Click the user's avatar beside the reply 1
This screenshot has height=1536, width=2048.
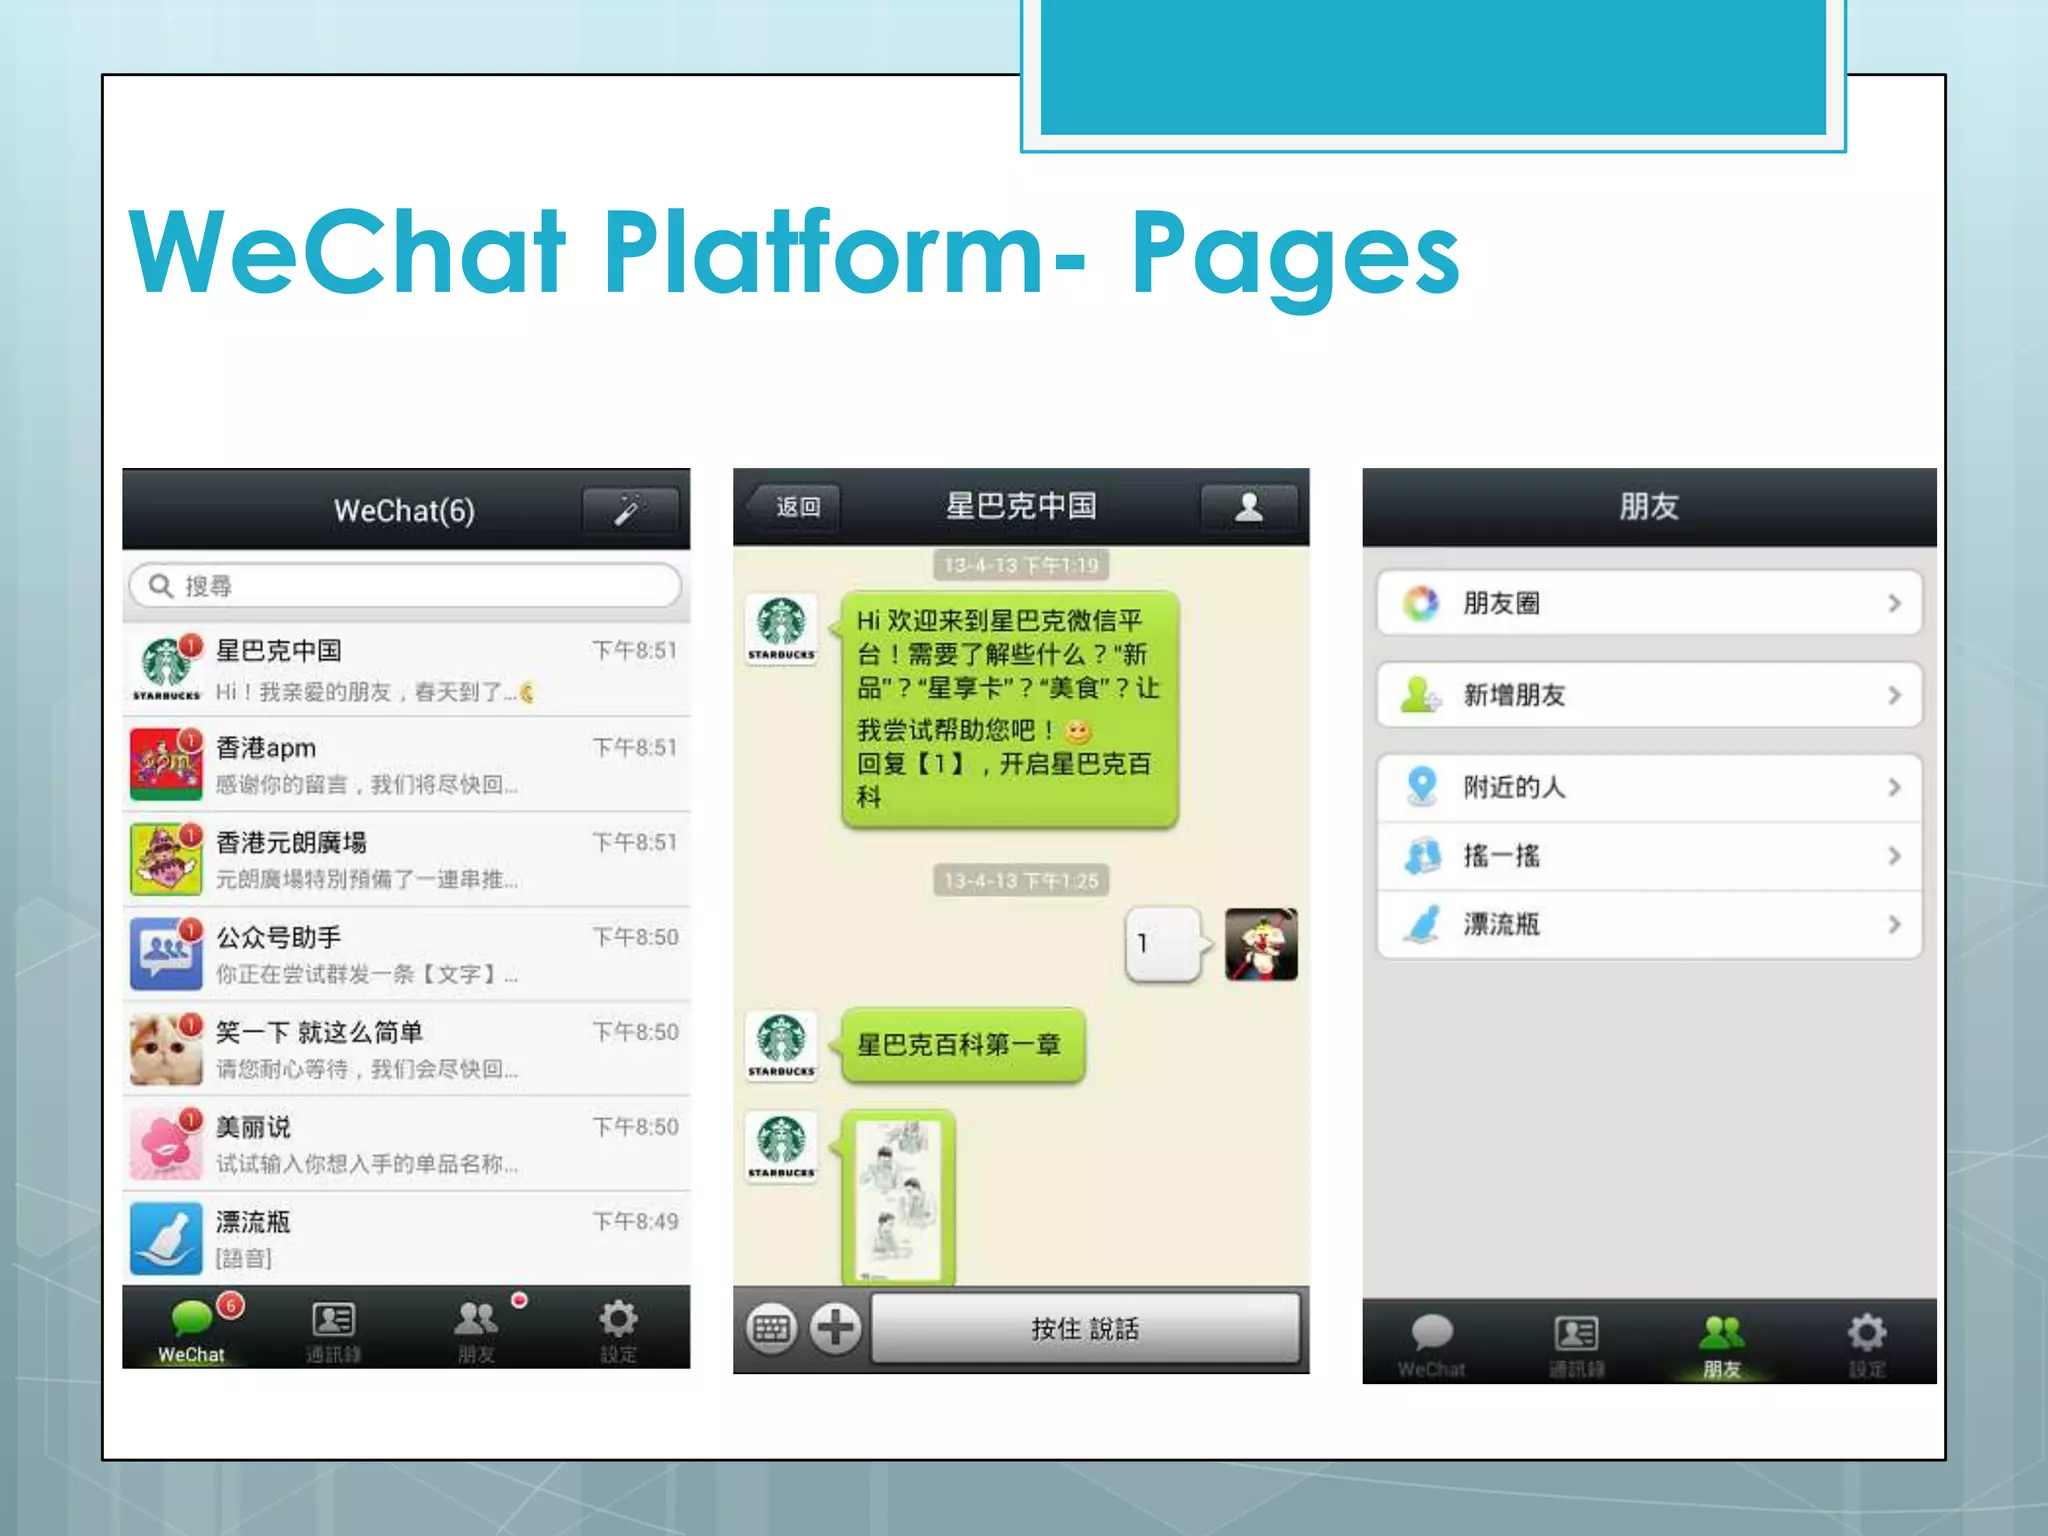(1262, 944)
